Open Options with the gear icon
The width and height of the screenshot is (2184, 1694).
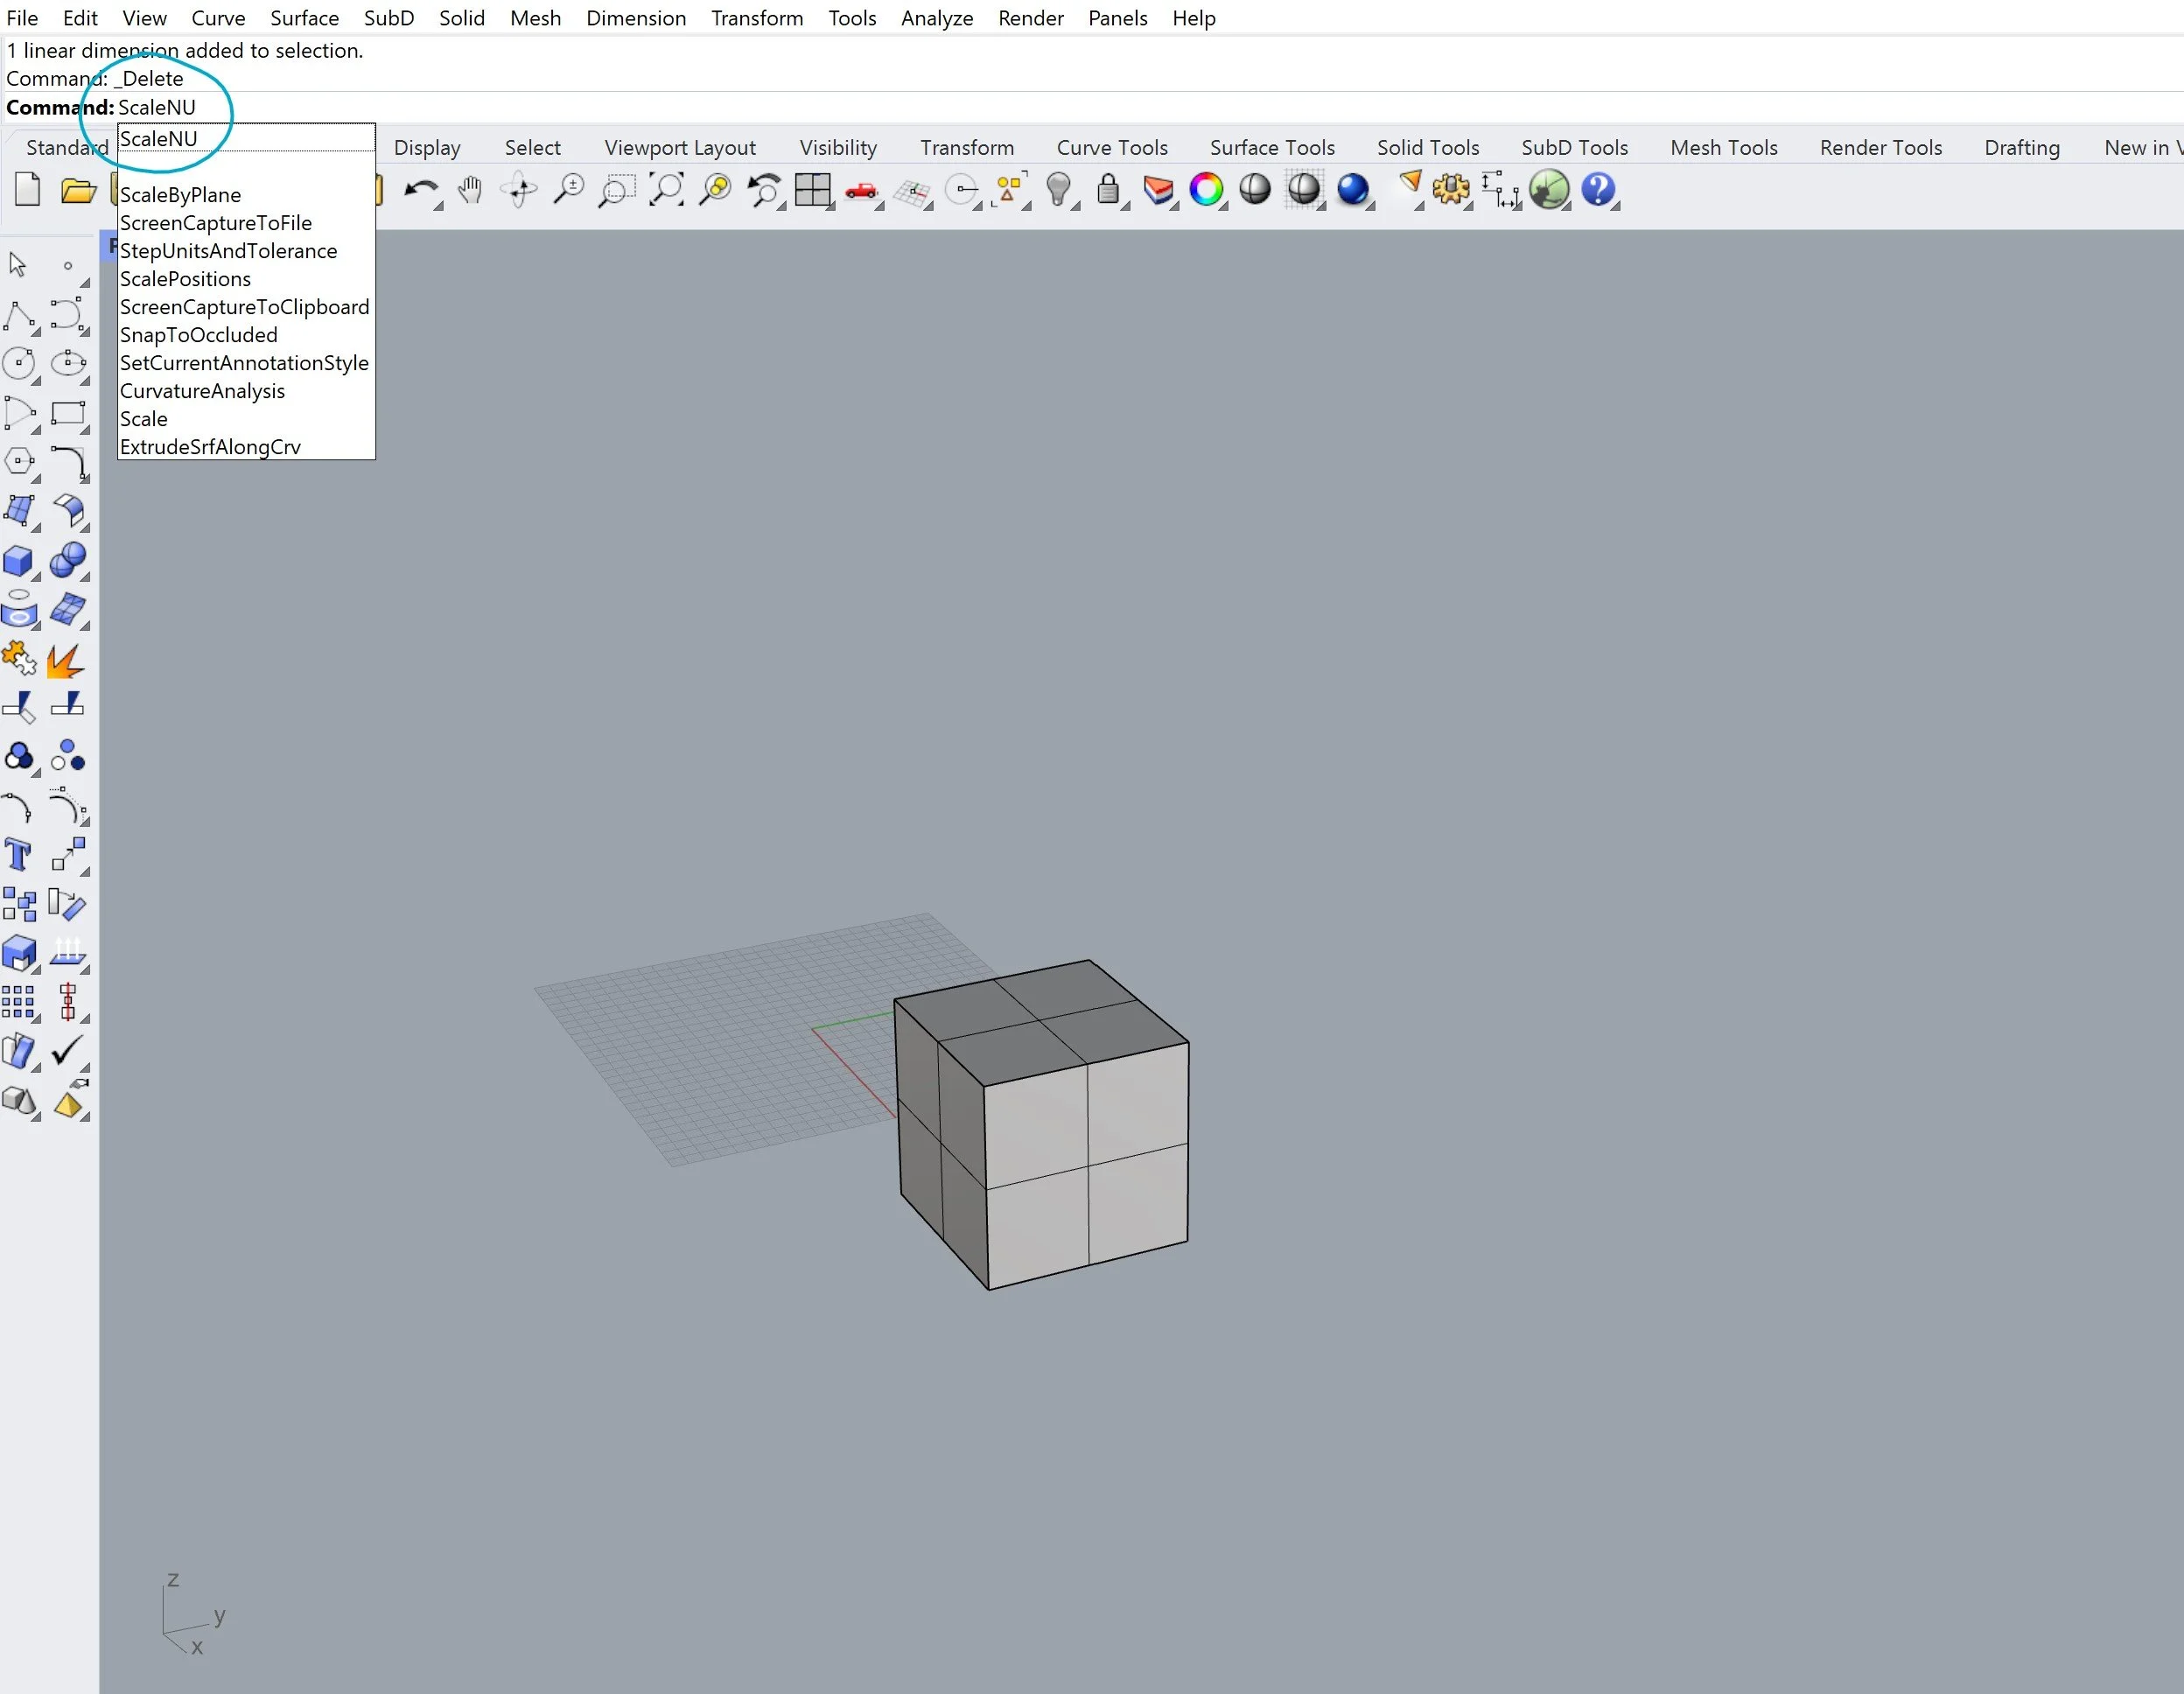(1450, 189)
